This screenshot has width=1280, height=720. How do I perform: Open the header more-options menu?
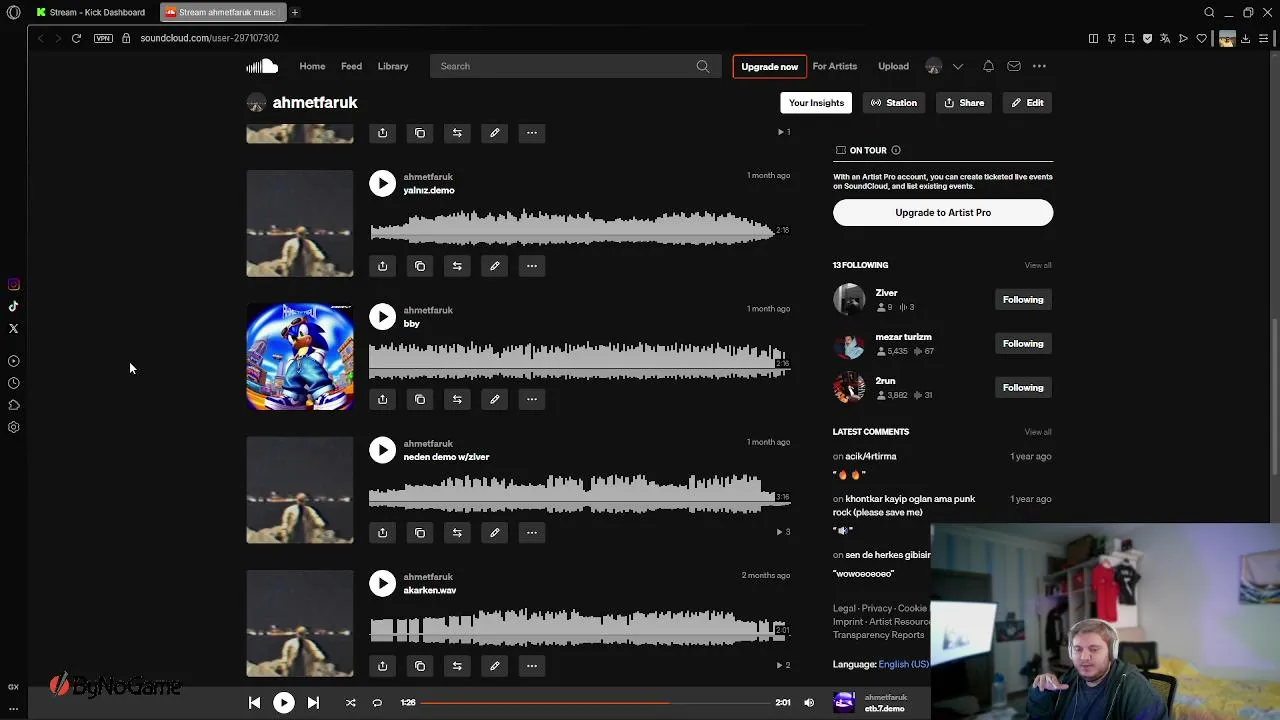1039,66
